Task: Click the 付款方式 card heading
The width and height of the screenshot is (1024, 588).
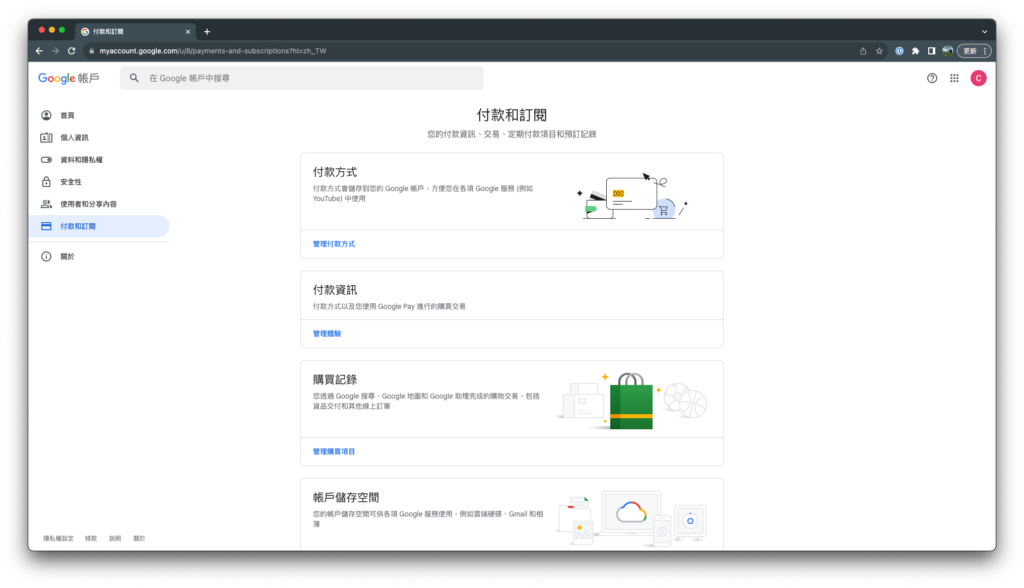Action: pyautogui.click(x=335, y=172)
